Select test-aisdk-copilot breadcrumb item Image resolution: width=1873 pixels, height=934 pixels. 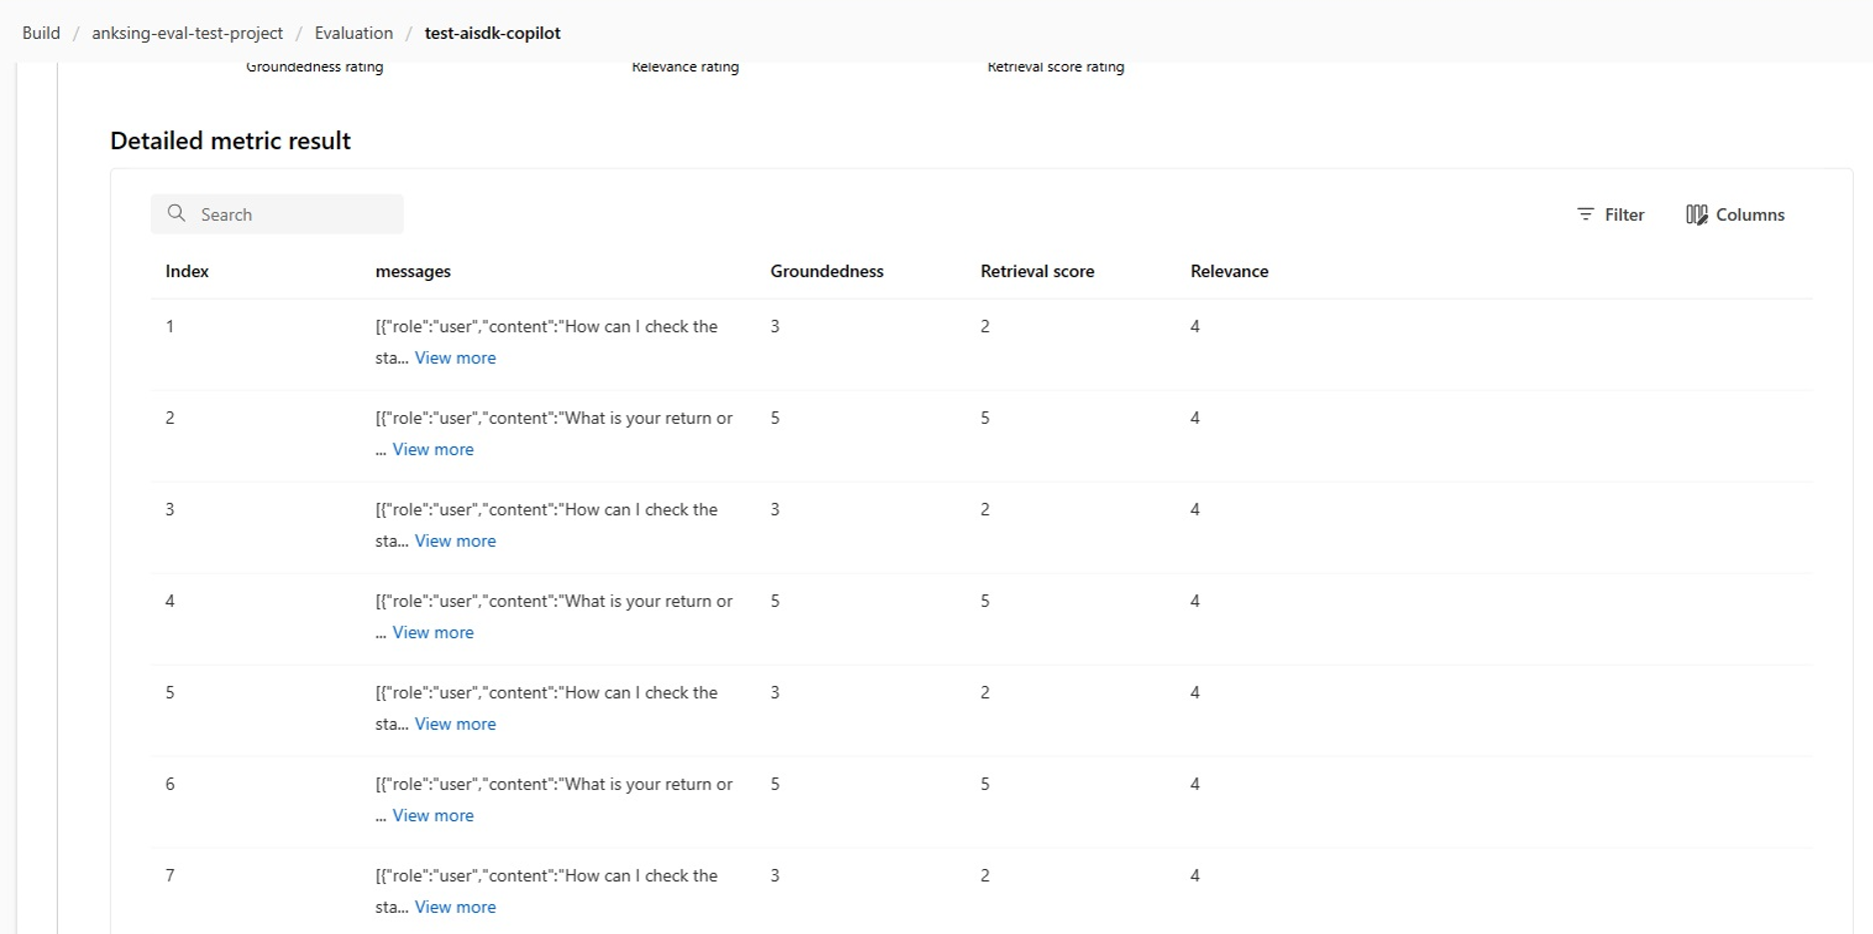pos(492,33)
